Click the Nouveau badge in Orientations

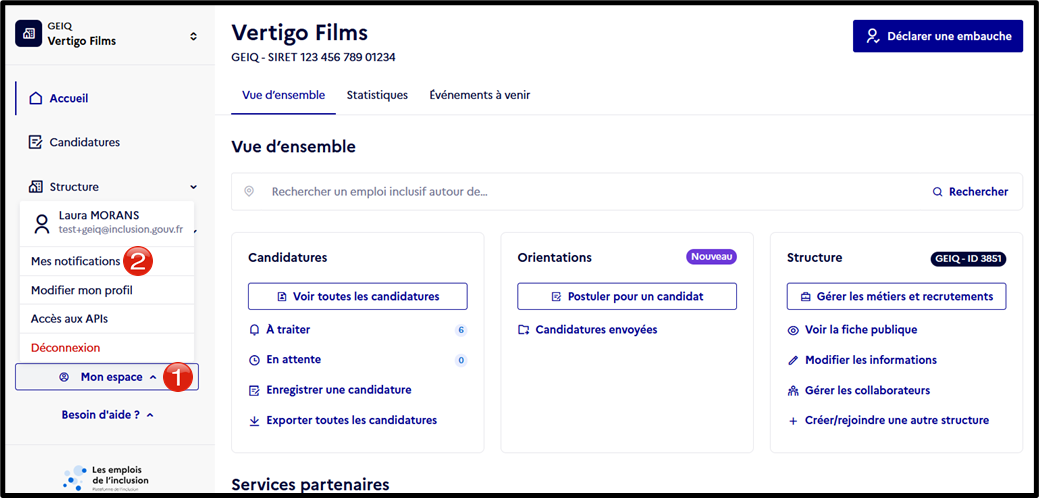click(x=712, y=256)
